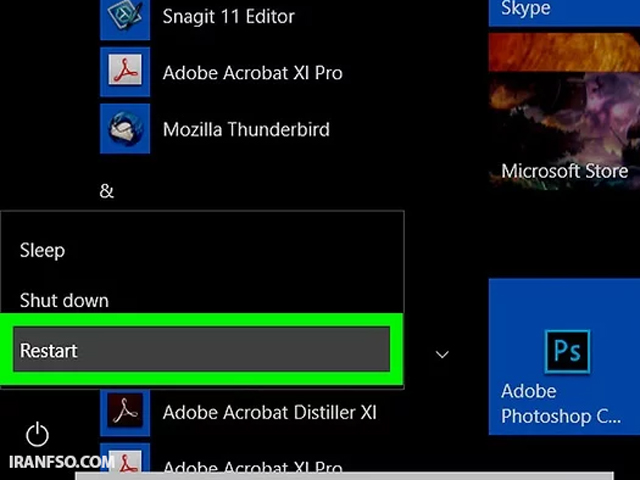Image resolution: width=640 pixels, height=480 pixels.
Task: Open the Skype live tile
Action: [564, 13]
